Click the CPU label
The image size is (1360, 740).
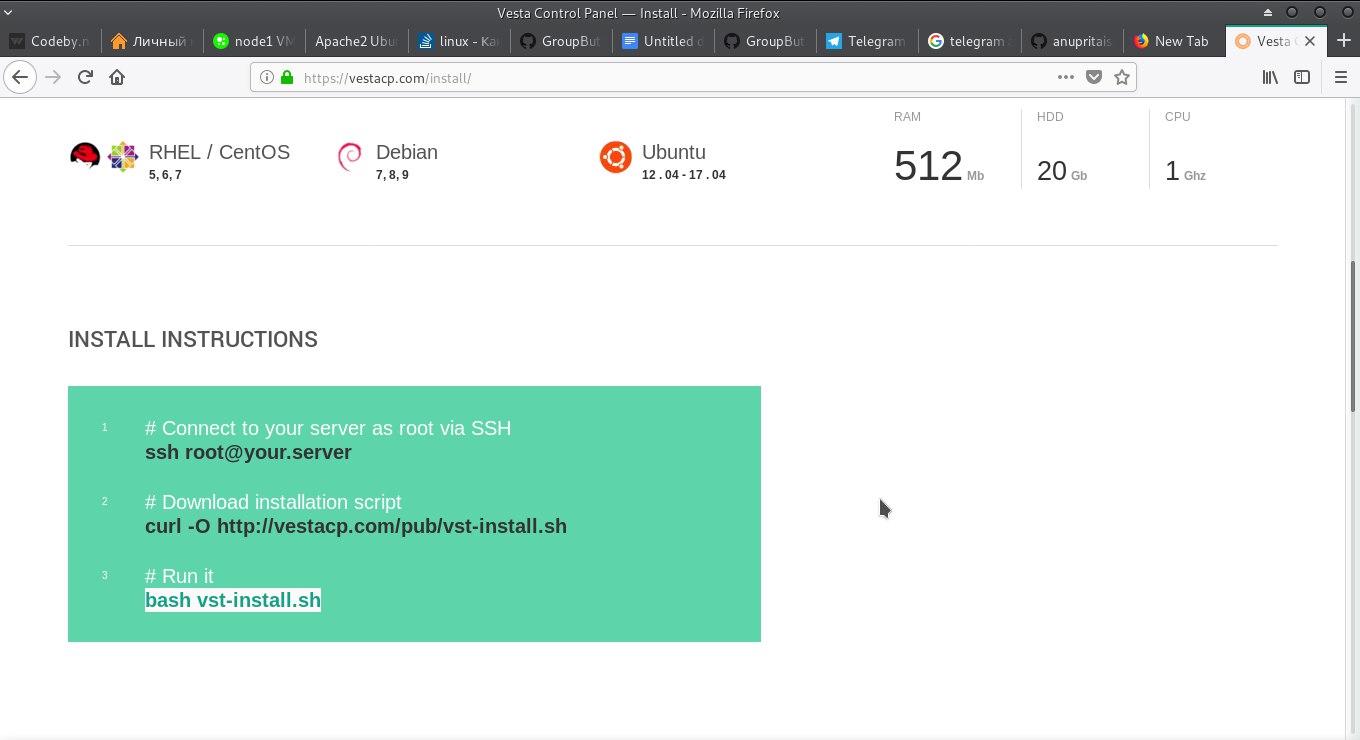point(1178,117)
